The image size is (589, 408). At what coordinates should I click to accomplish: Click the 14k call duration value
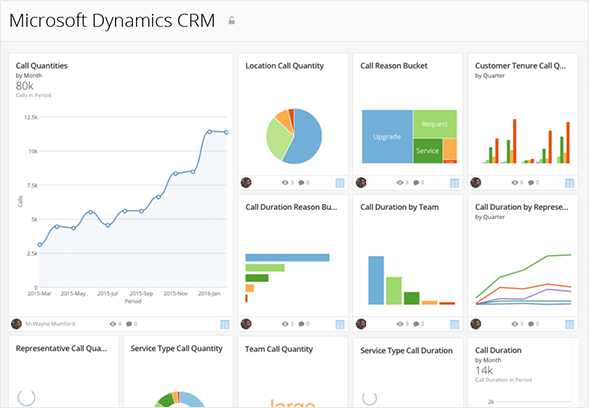[x=484, y=371]
